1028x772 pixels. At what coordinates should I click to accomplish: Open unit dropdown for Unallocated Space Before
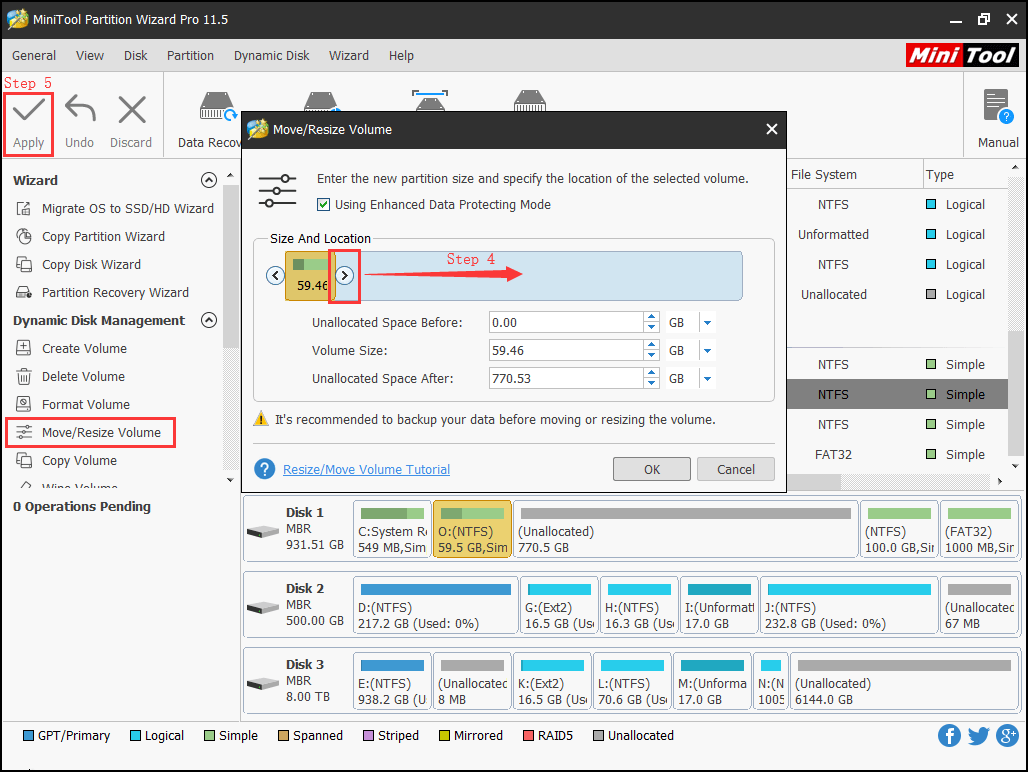[707, 322]
